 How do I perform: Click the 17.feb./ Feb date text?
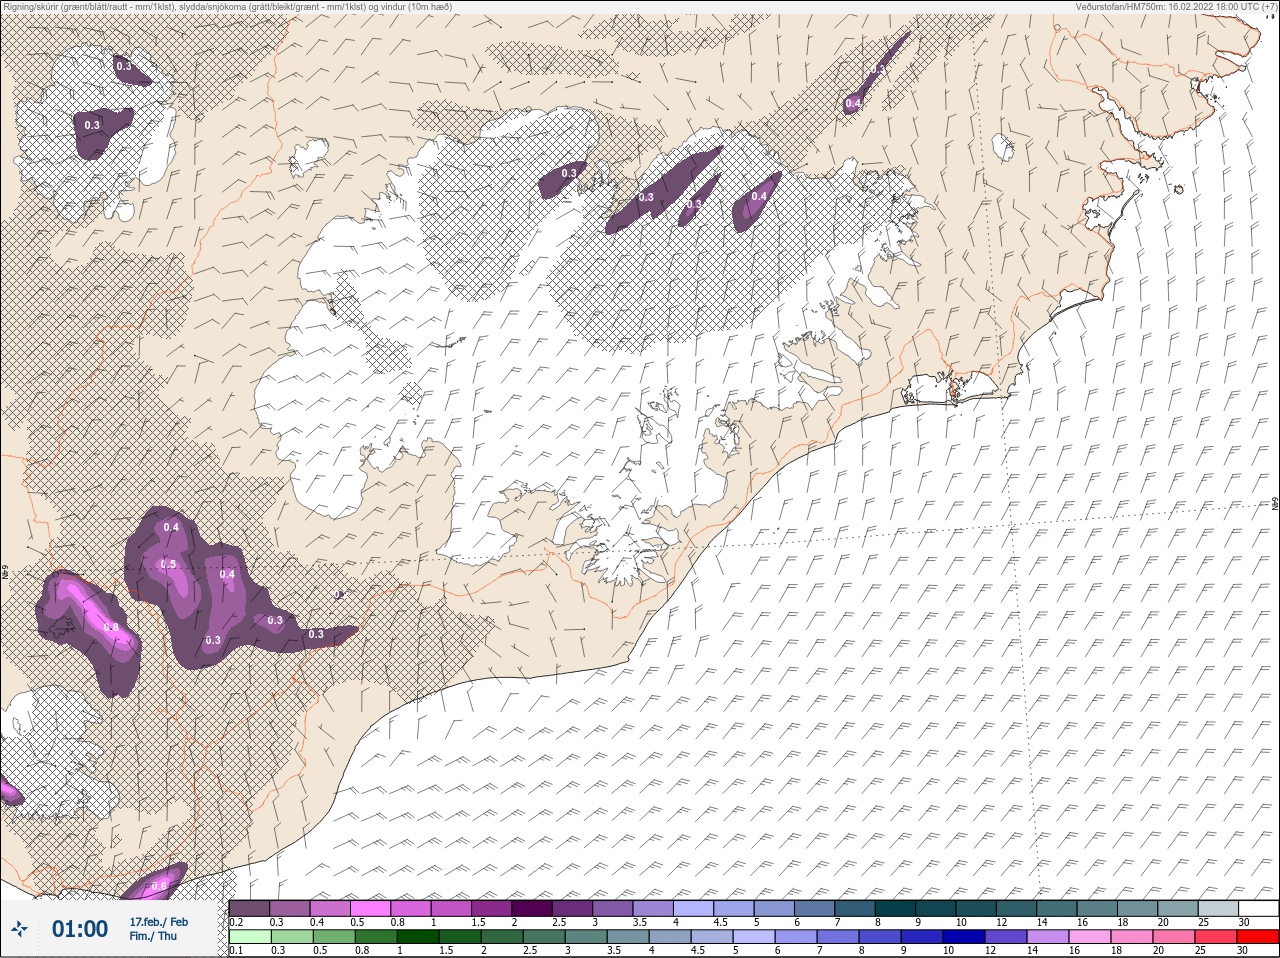point(158,921)
